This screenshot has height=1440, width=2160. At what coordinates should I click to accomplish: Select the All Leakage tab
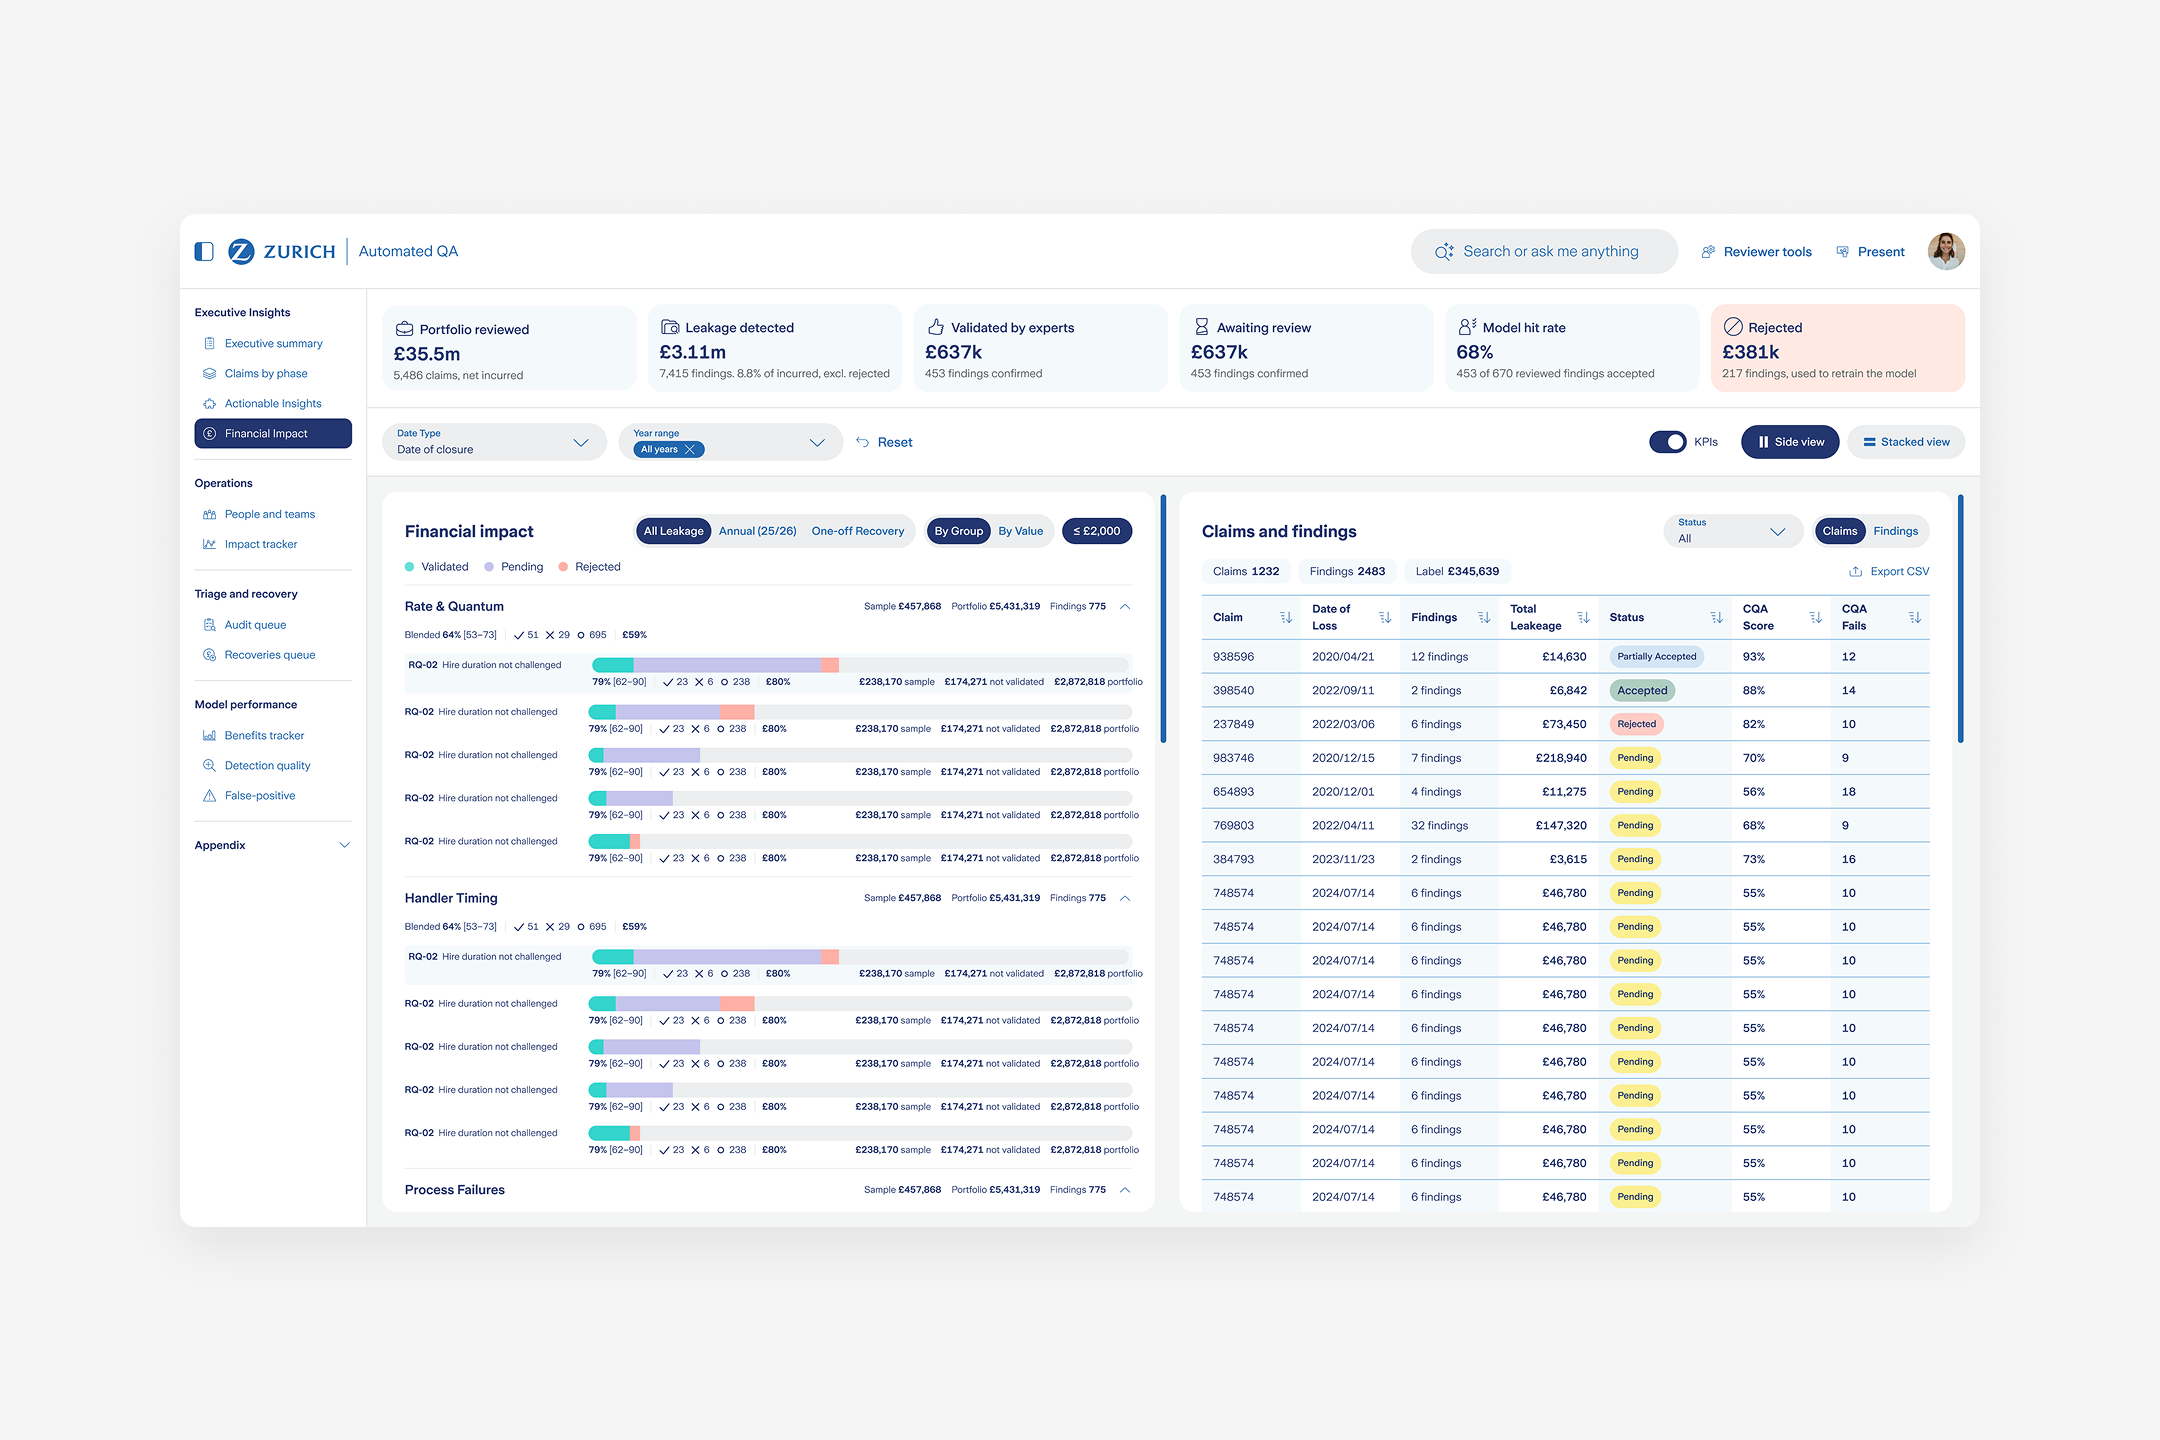[x=673, y=531]
